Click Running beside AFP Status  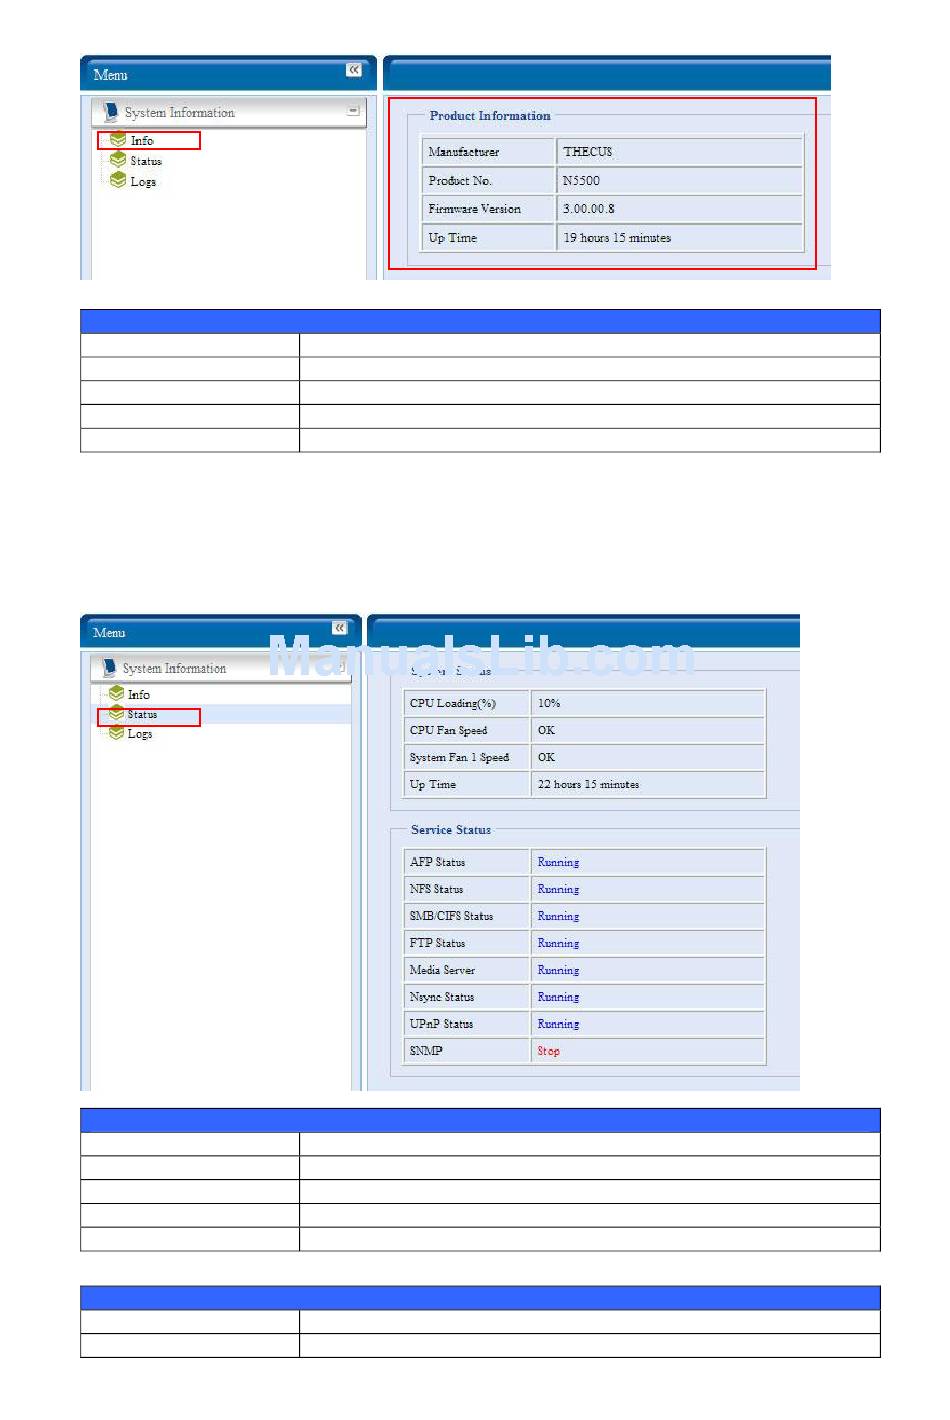(558, 862)
